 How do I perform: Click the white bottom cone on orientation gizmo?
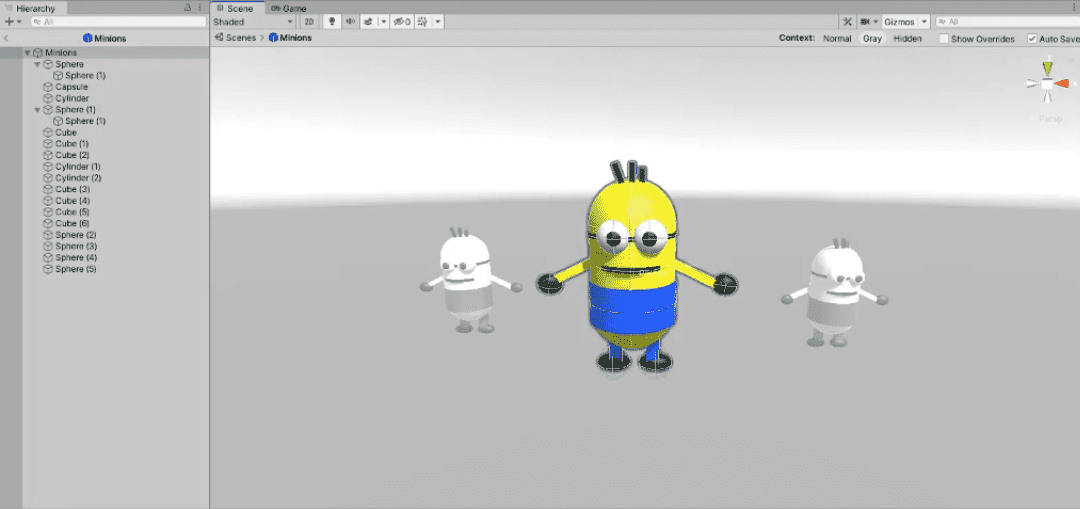point(1047,98)
